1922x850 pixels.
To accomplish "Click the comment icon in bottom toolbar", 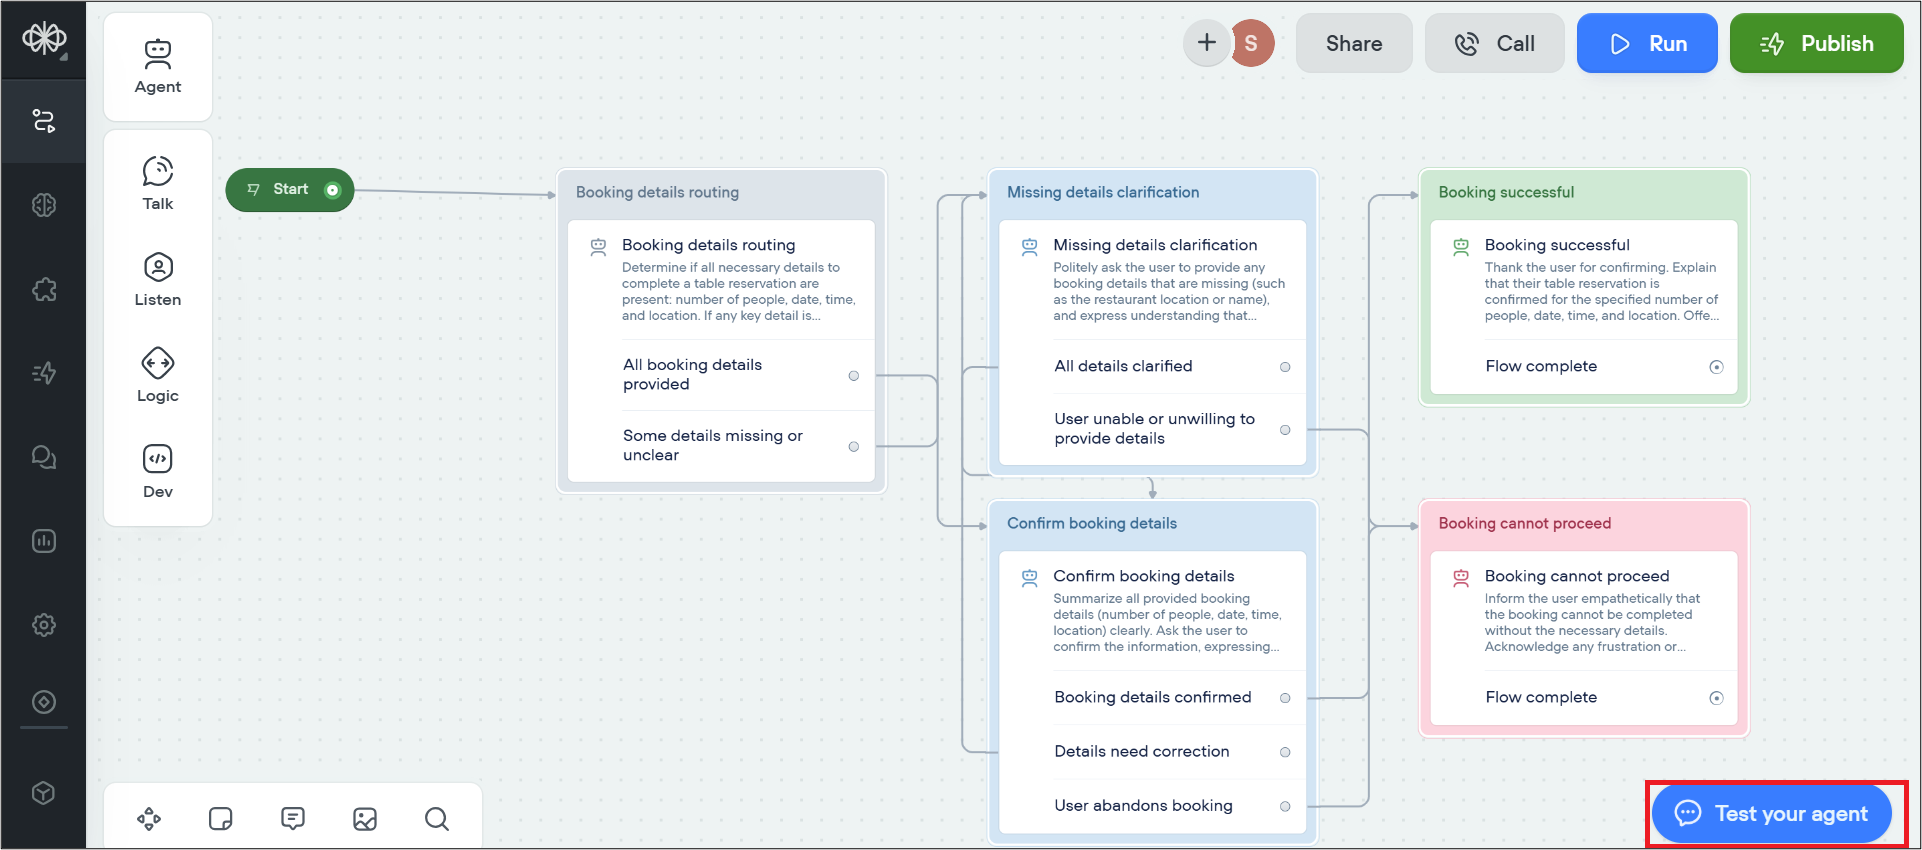I will (x=293, y=819).
